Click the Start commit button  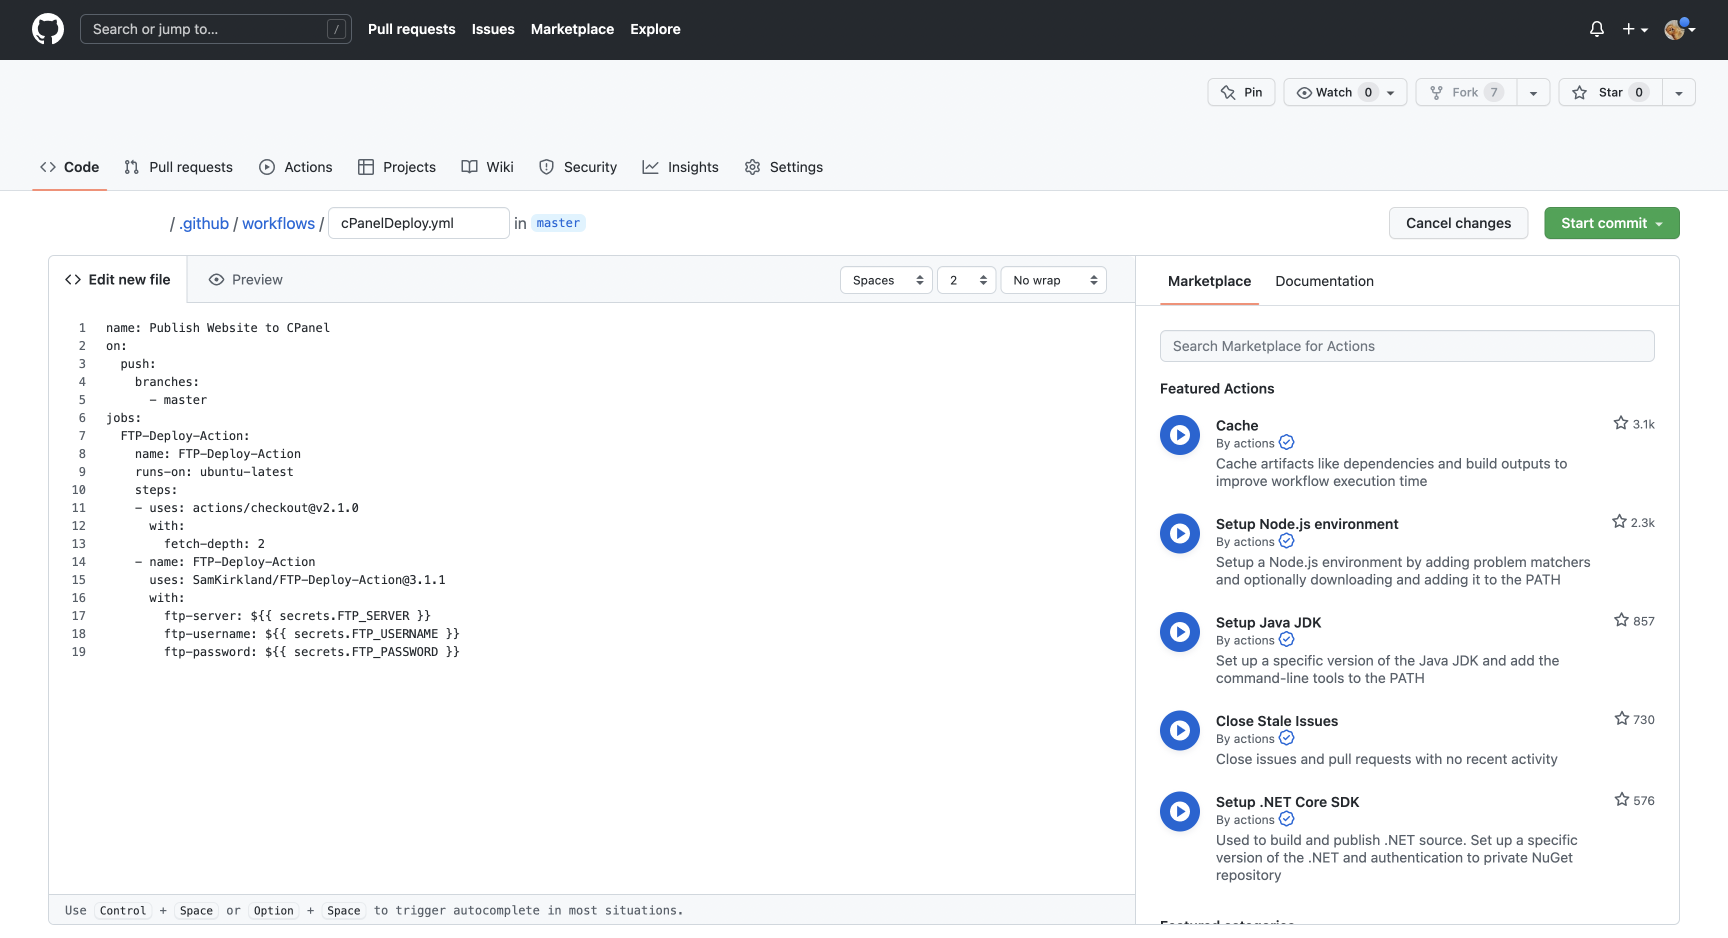click(x=1611, y=223)
